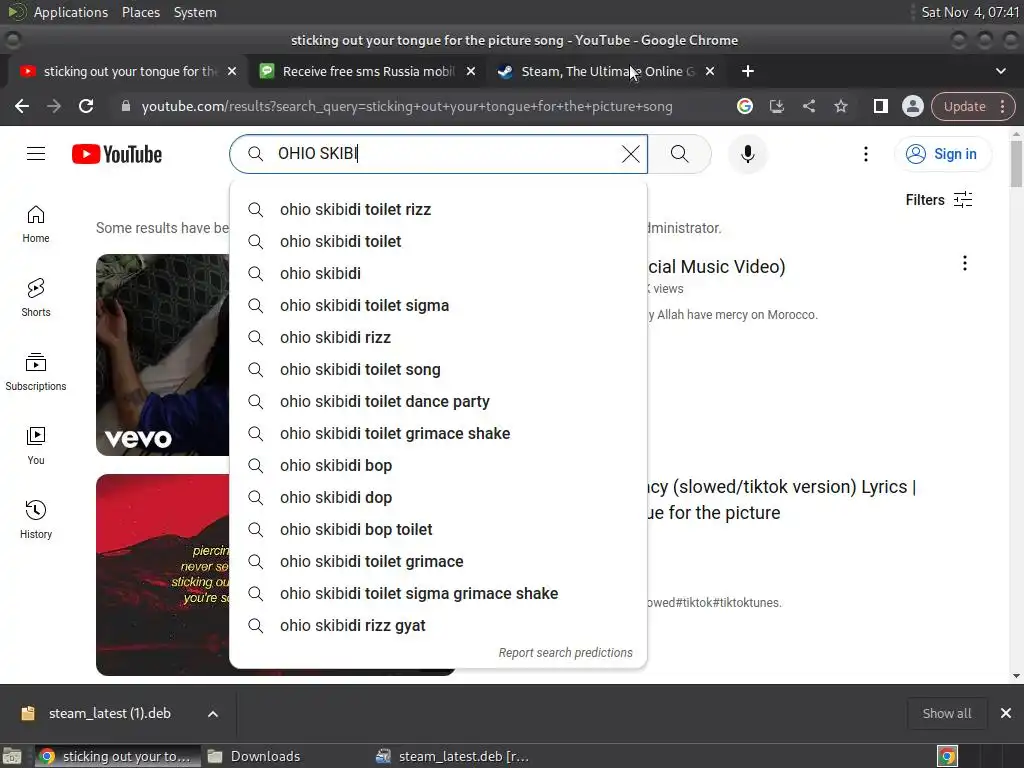Select the suggestion reading exactly 'ohio skibidi rizz'
This screenshot has width=1024, height=768.
(438, 338)
